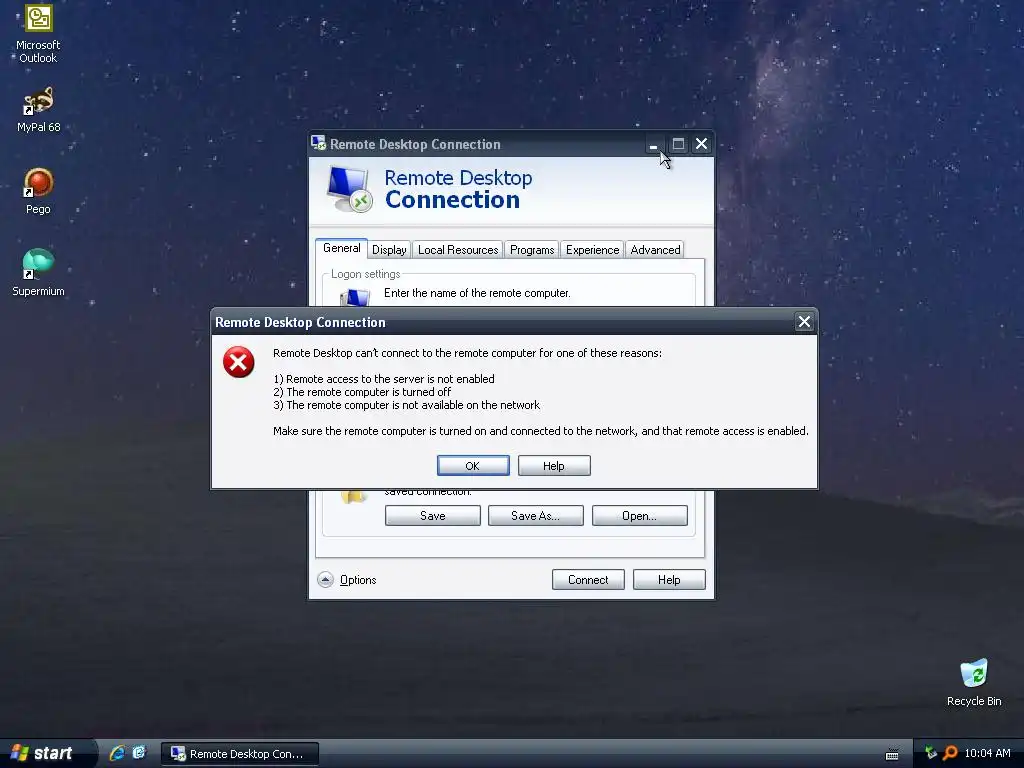Minimize the Remote Desktop Connection window
Image resolution: width=1024 pixels, height=768 pixels.
pos(654,144)
